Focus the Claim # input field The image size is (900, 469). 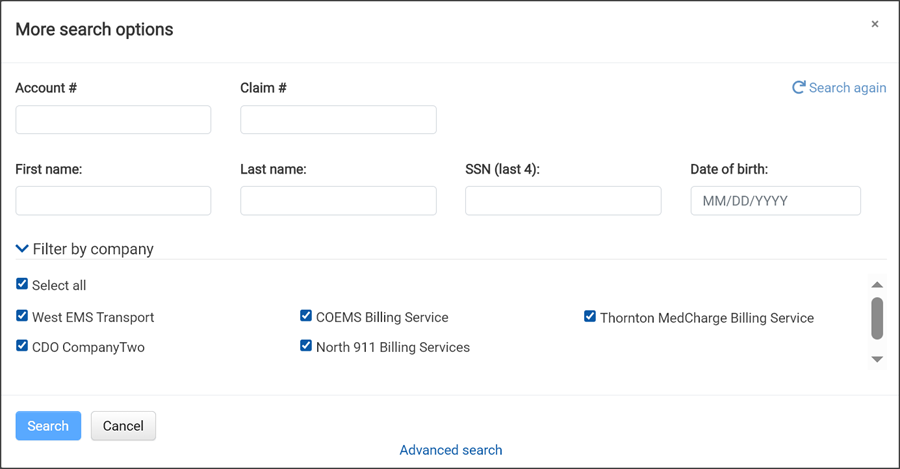338,119
